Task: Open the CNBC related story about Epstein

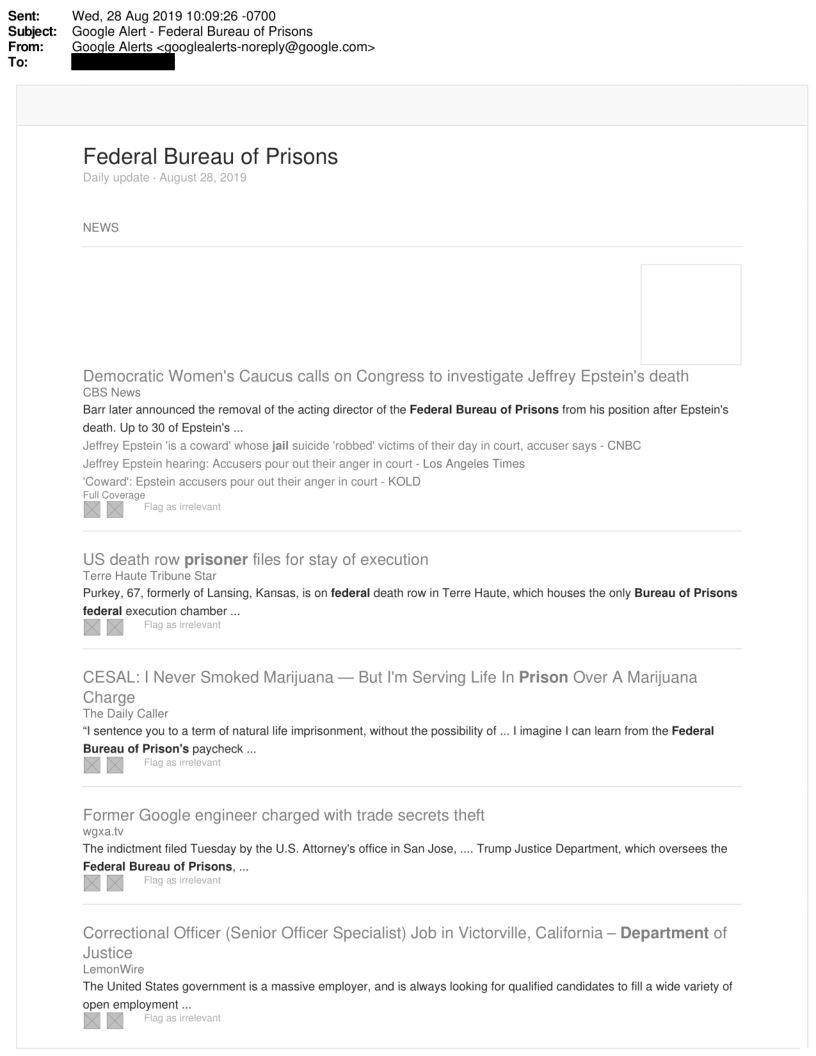Action: [361, 445]
